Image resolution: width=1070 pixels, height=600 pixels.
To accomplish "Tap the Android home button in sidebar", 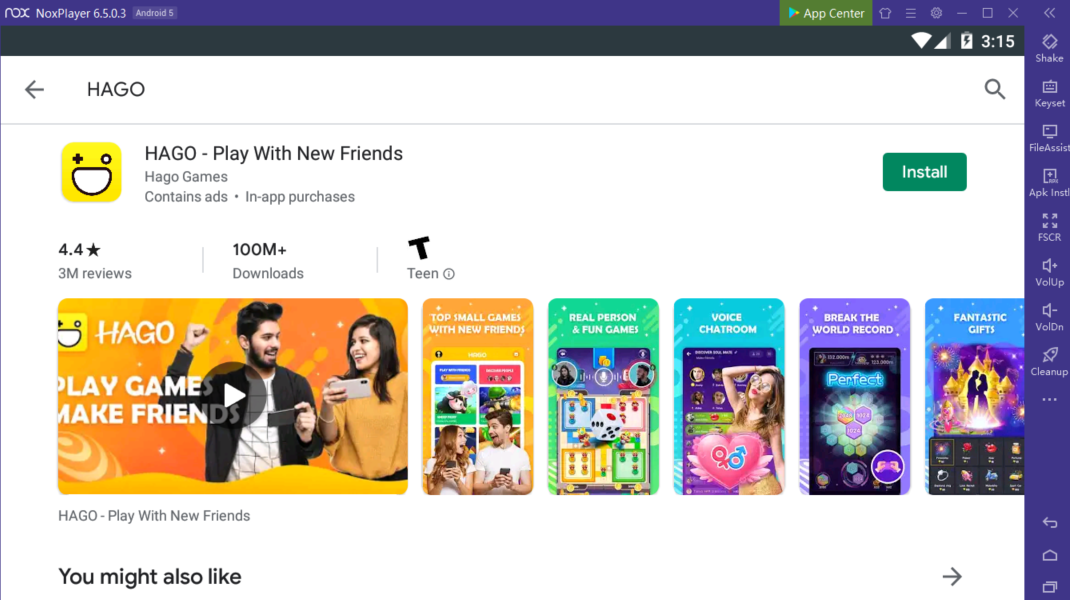I will [1050, 555].
